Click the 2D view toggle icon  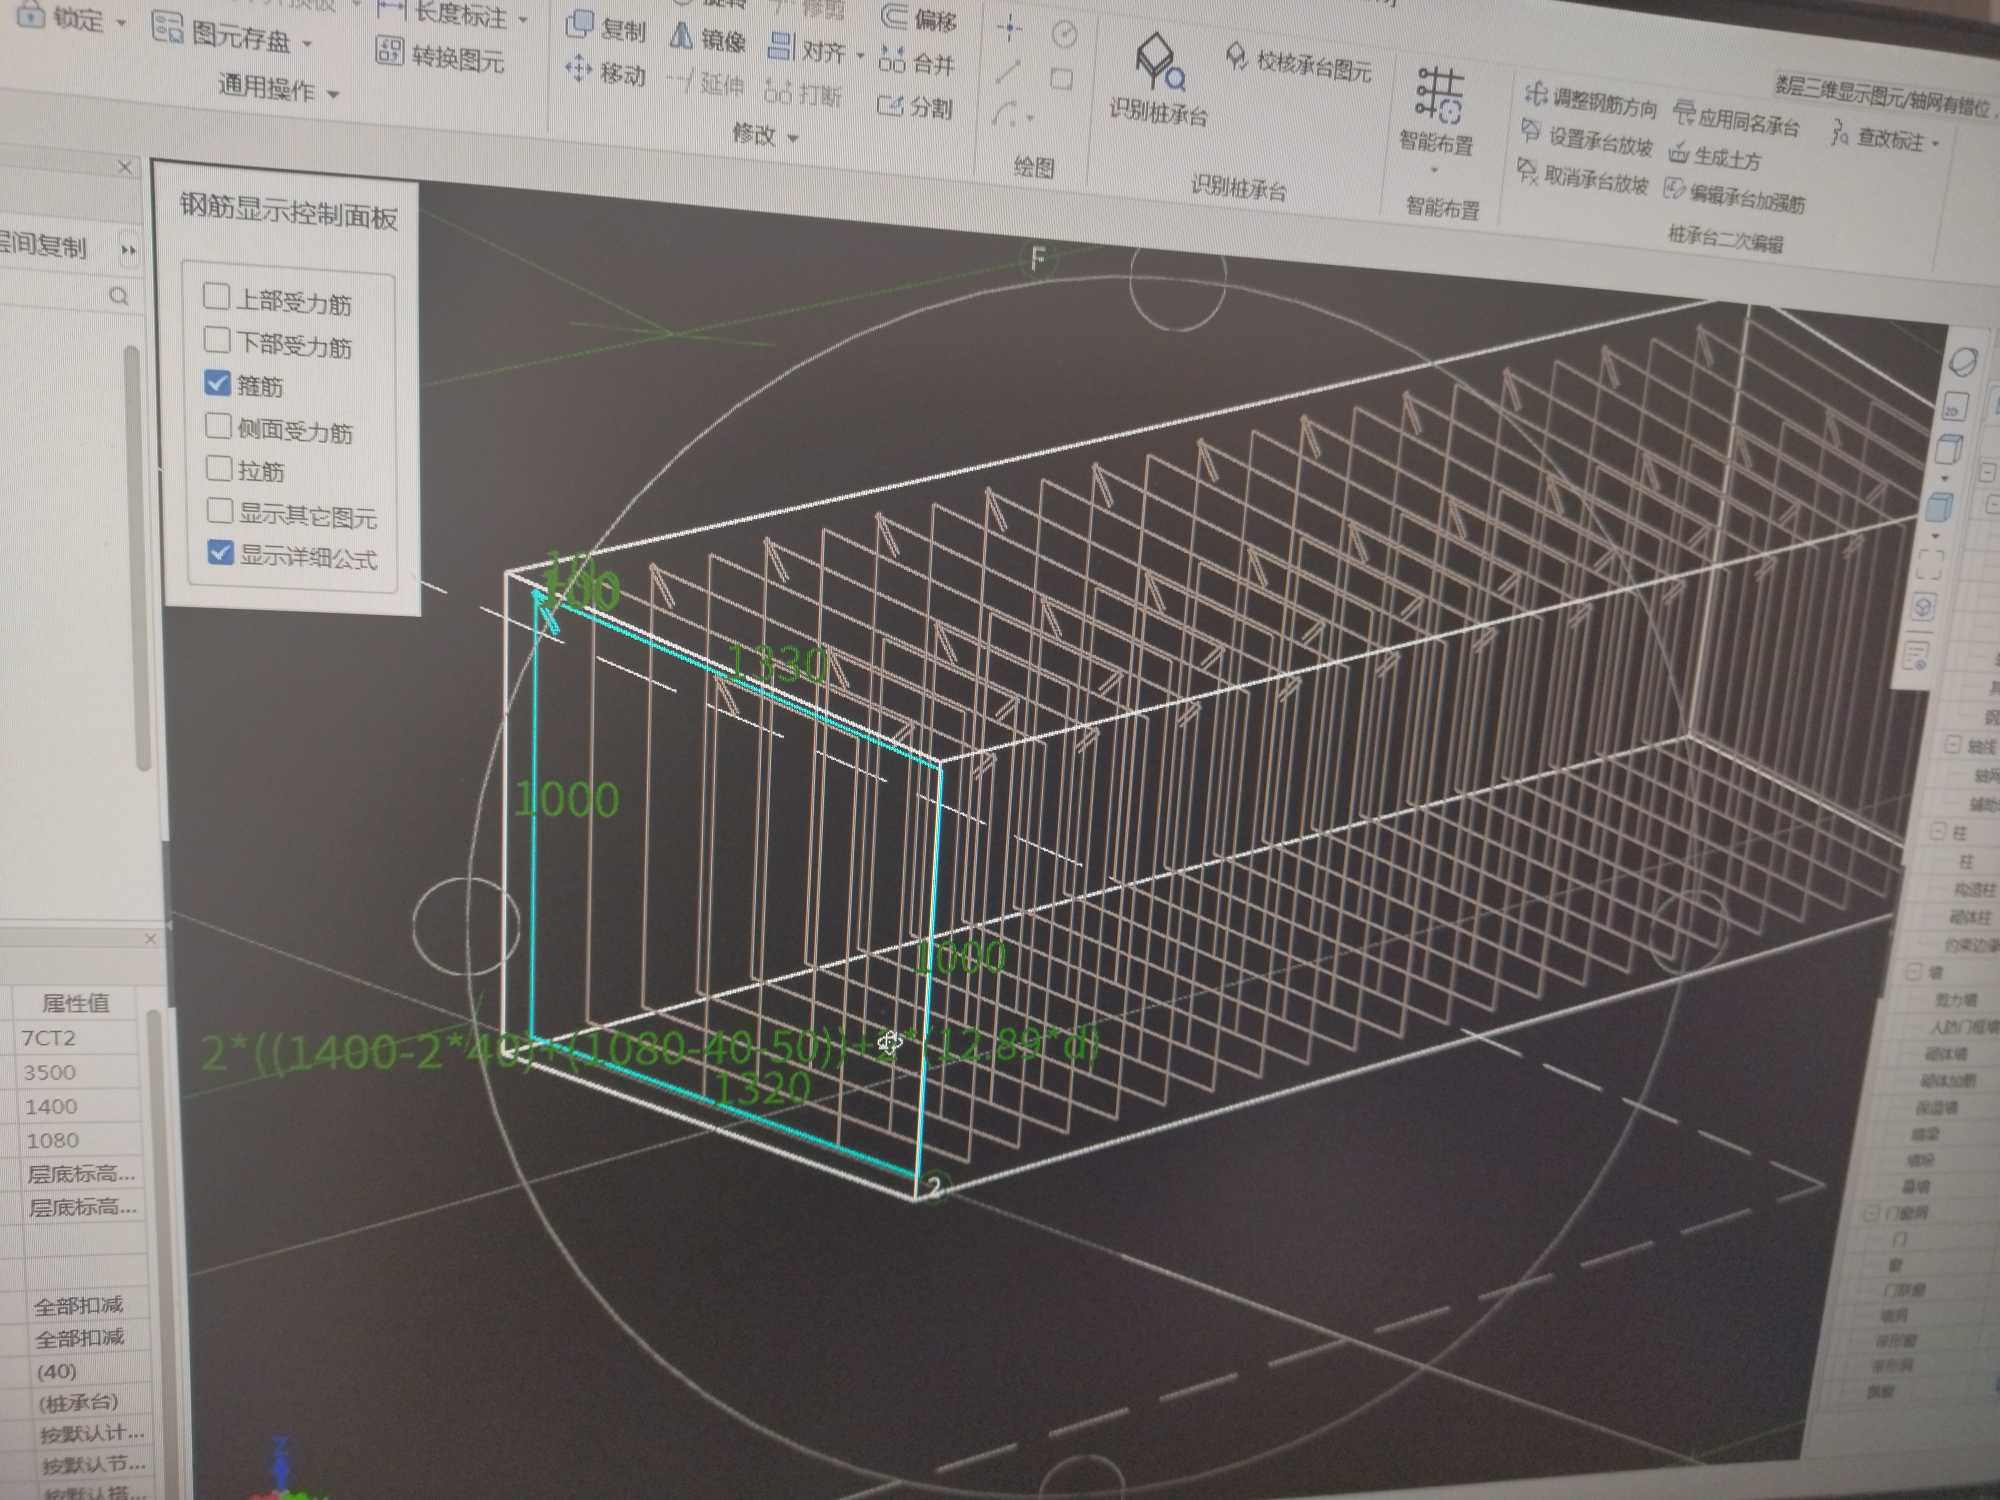pyautogui.click(x=1955, y=407)
